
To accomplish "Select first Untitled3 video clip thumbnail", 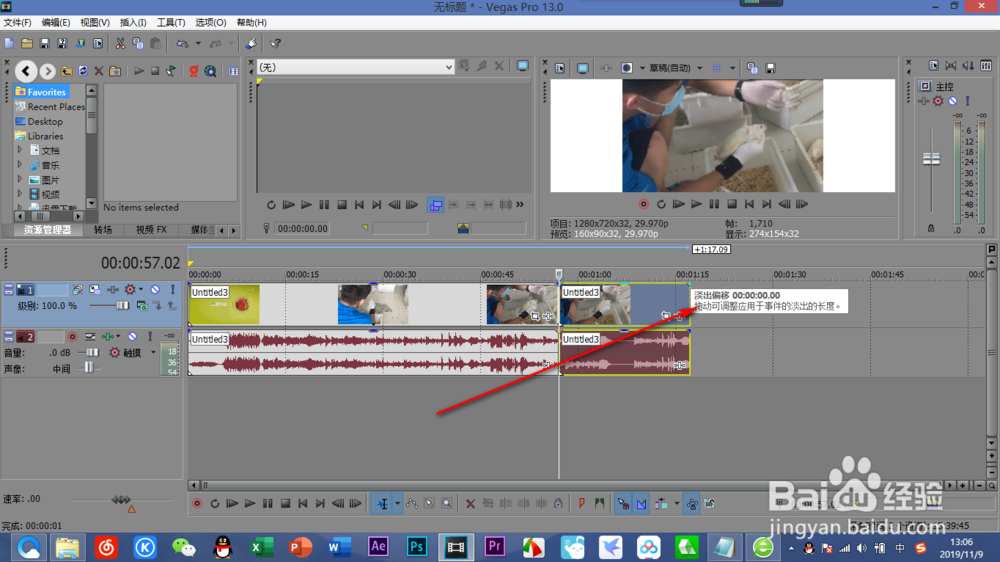I will tap(224, 305).
